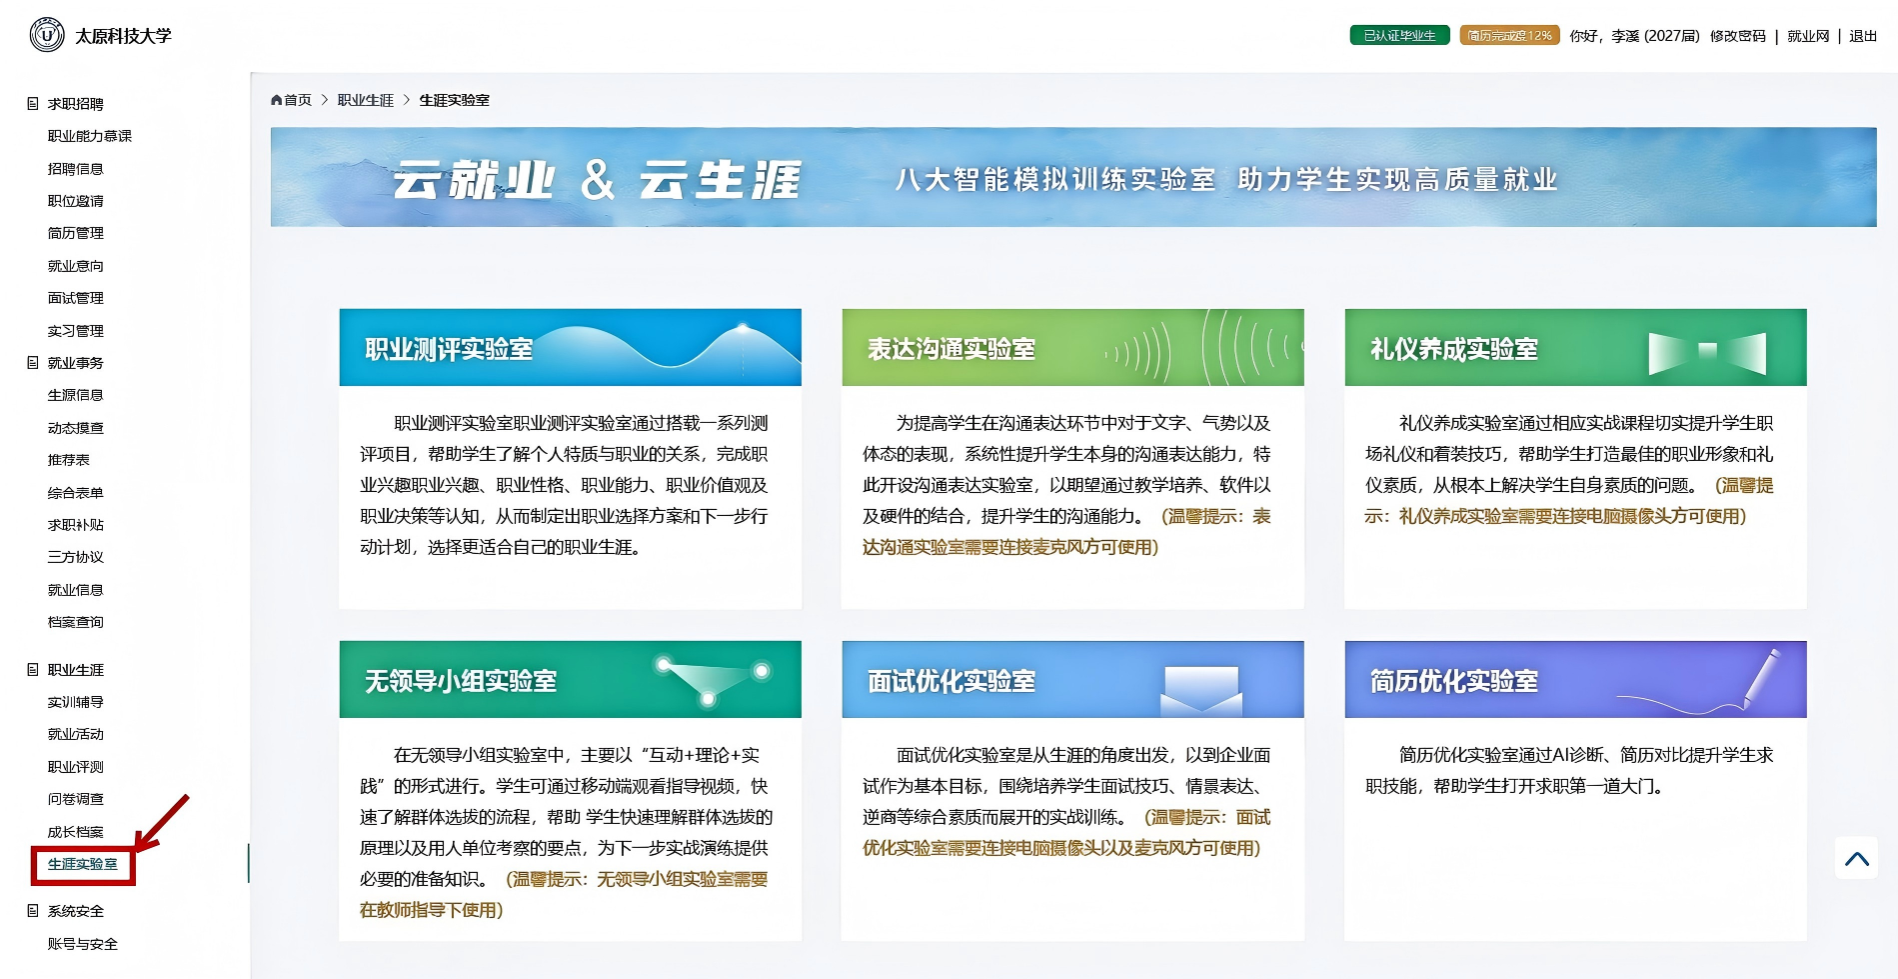Click the home icon in breadcrumb
1898x979 pixels.
point(277,100)
